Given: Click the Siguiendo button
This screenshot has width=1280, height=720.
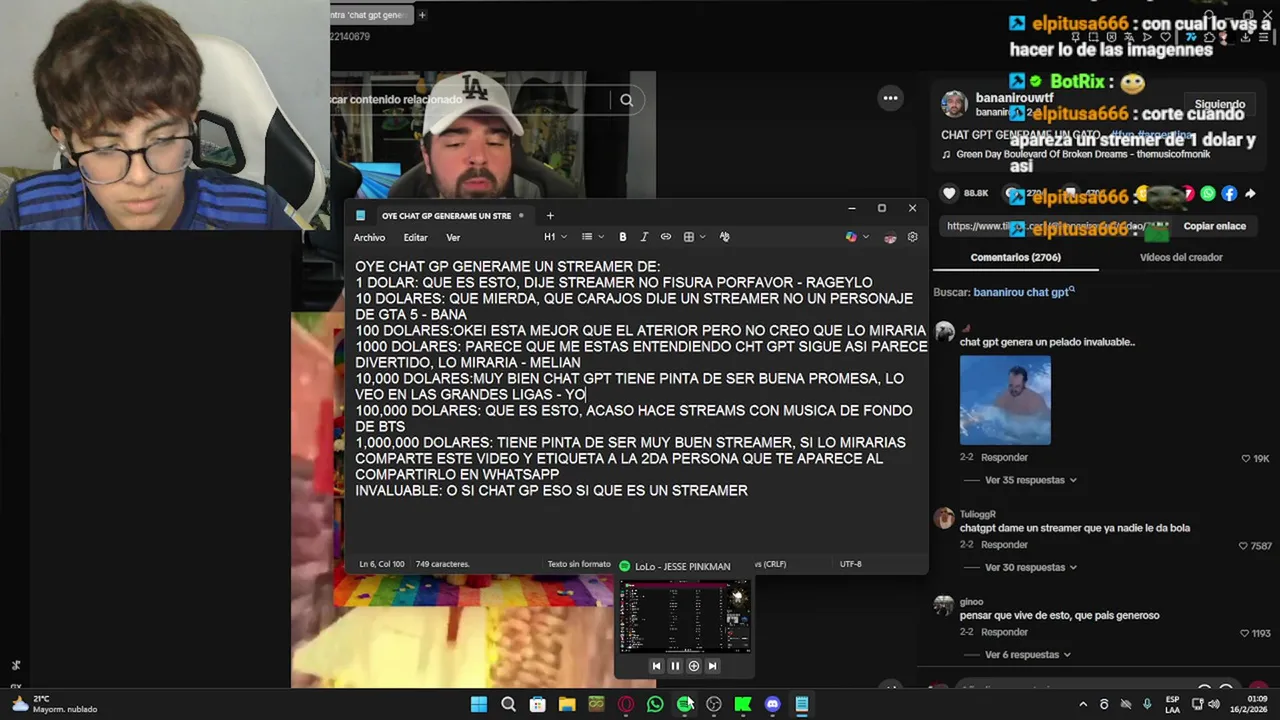Looking at the screenshot, I should 1219,104.
